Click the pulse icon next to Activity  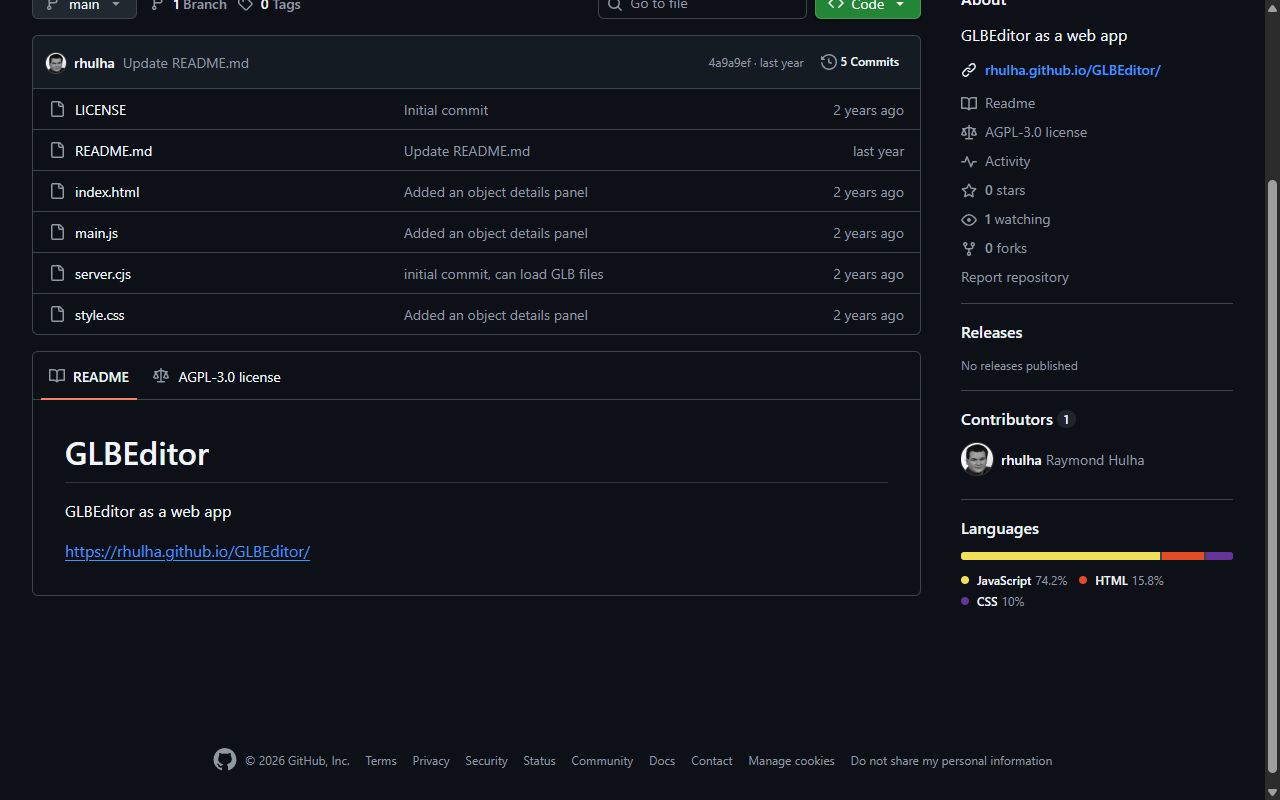(968, 161)
